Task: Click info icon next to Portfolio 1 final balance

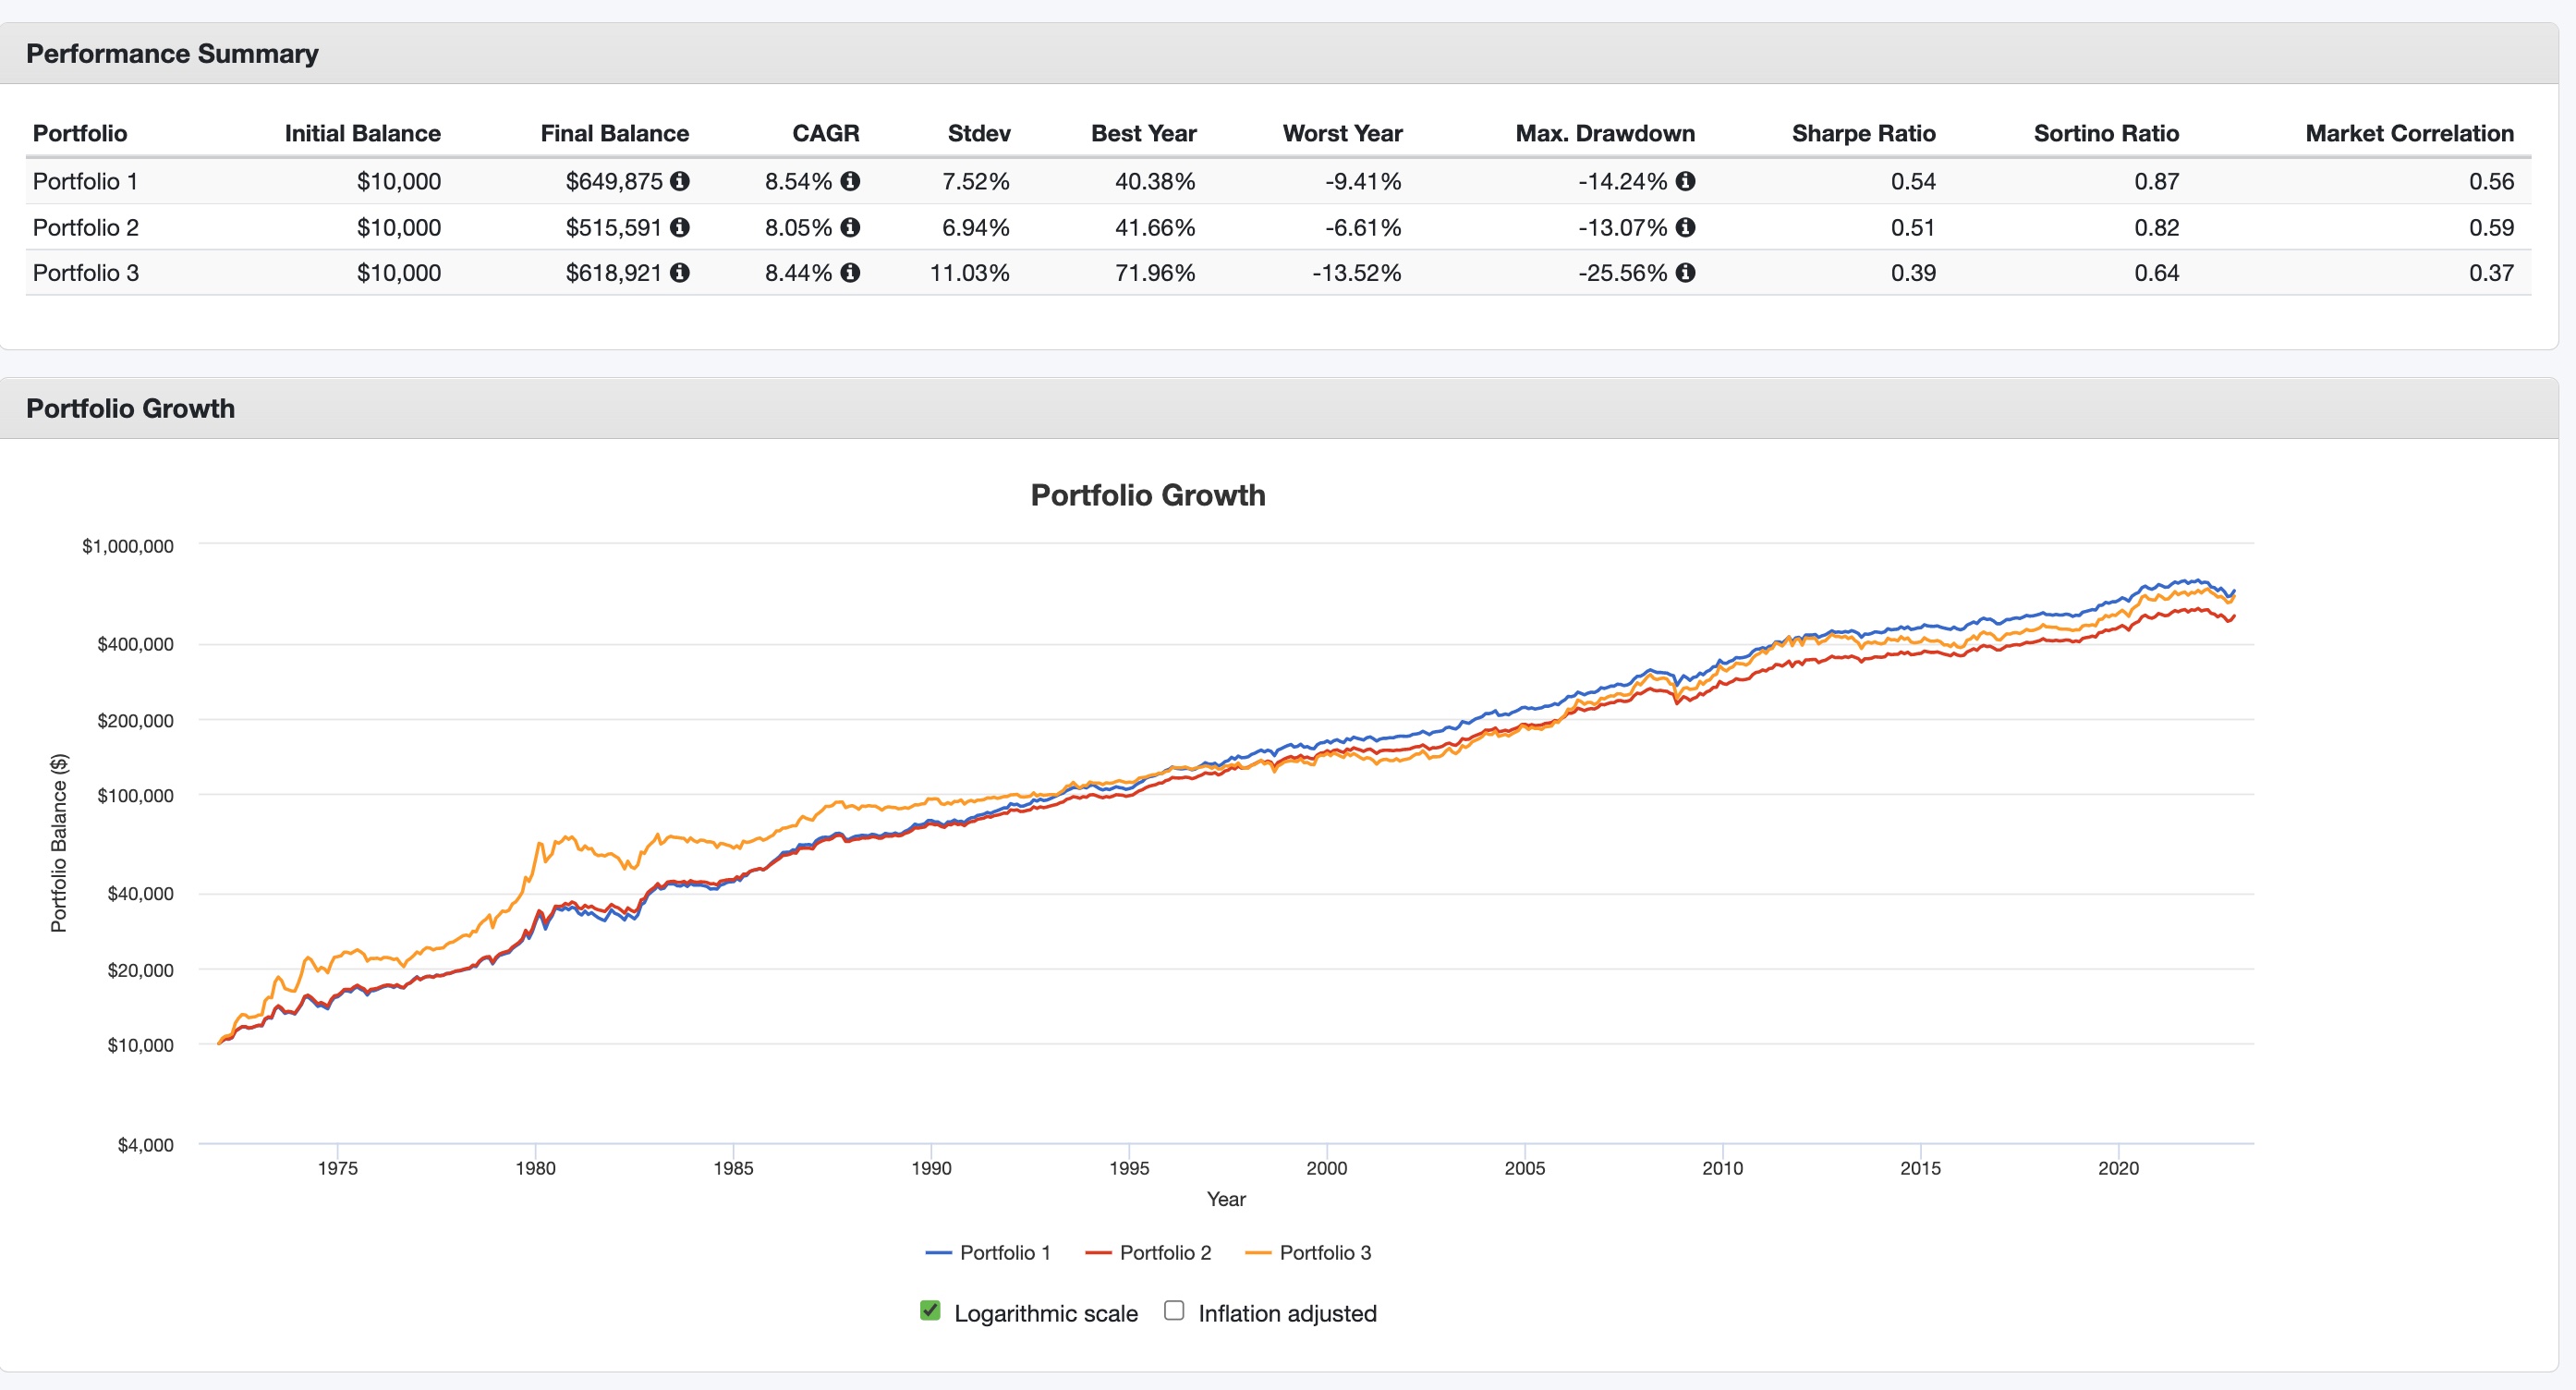Action: point(680,181)
